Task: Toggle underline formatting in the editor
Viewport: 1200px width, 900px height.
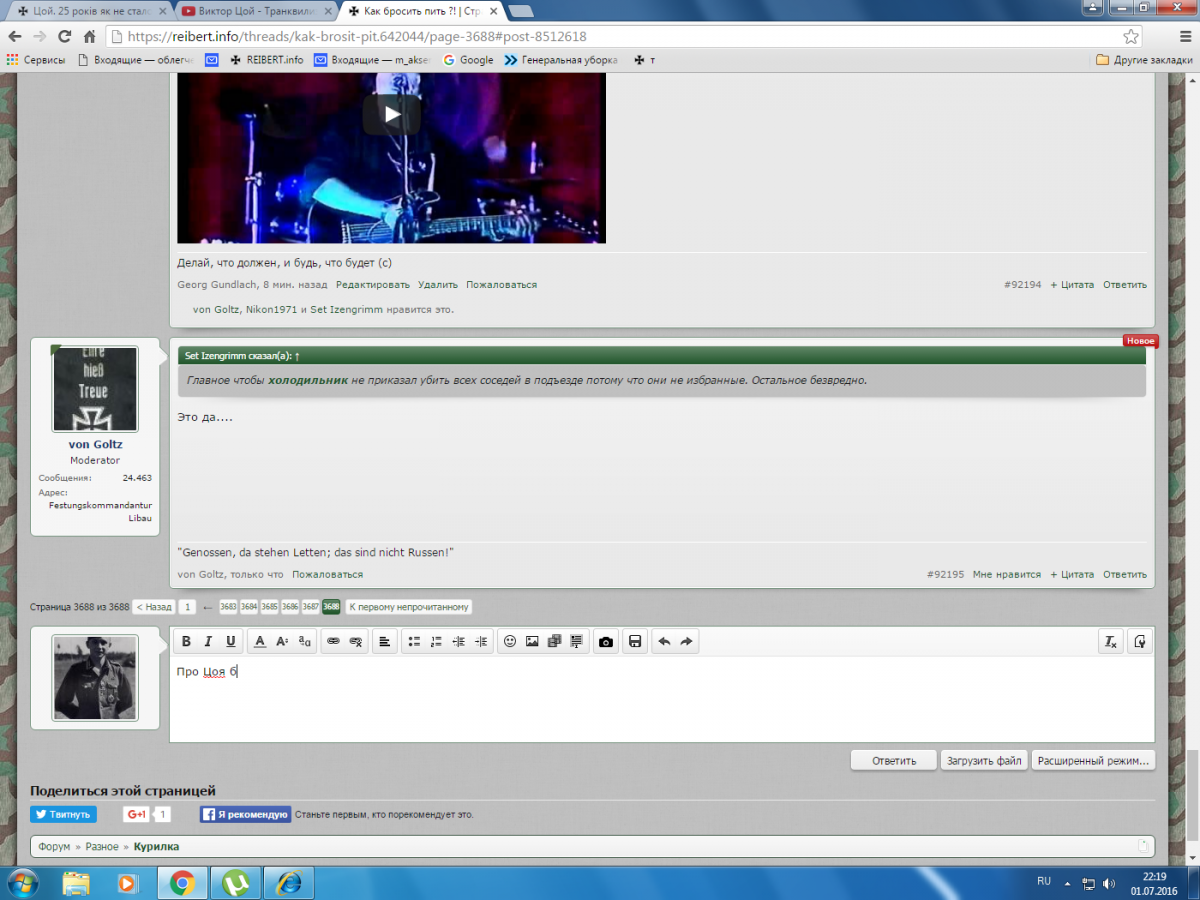Action: [x=231, y=642]
